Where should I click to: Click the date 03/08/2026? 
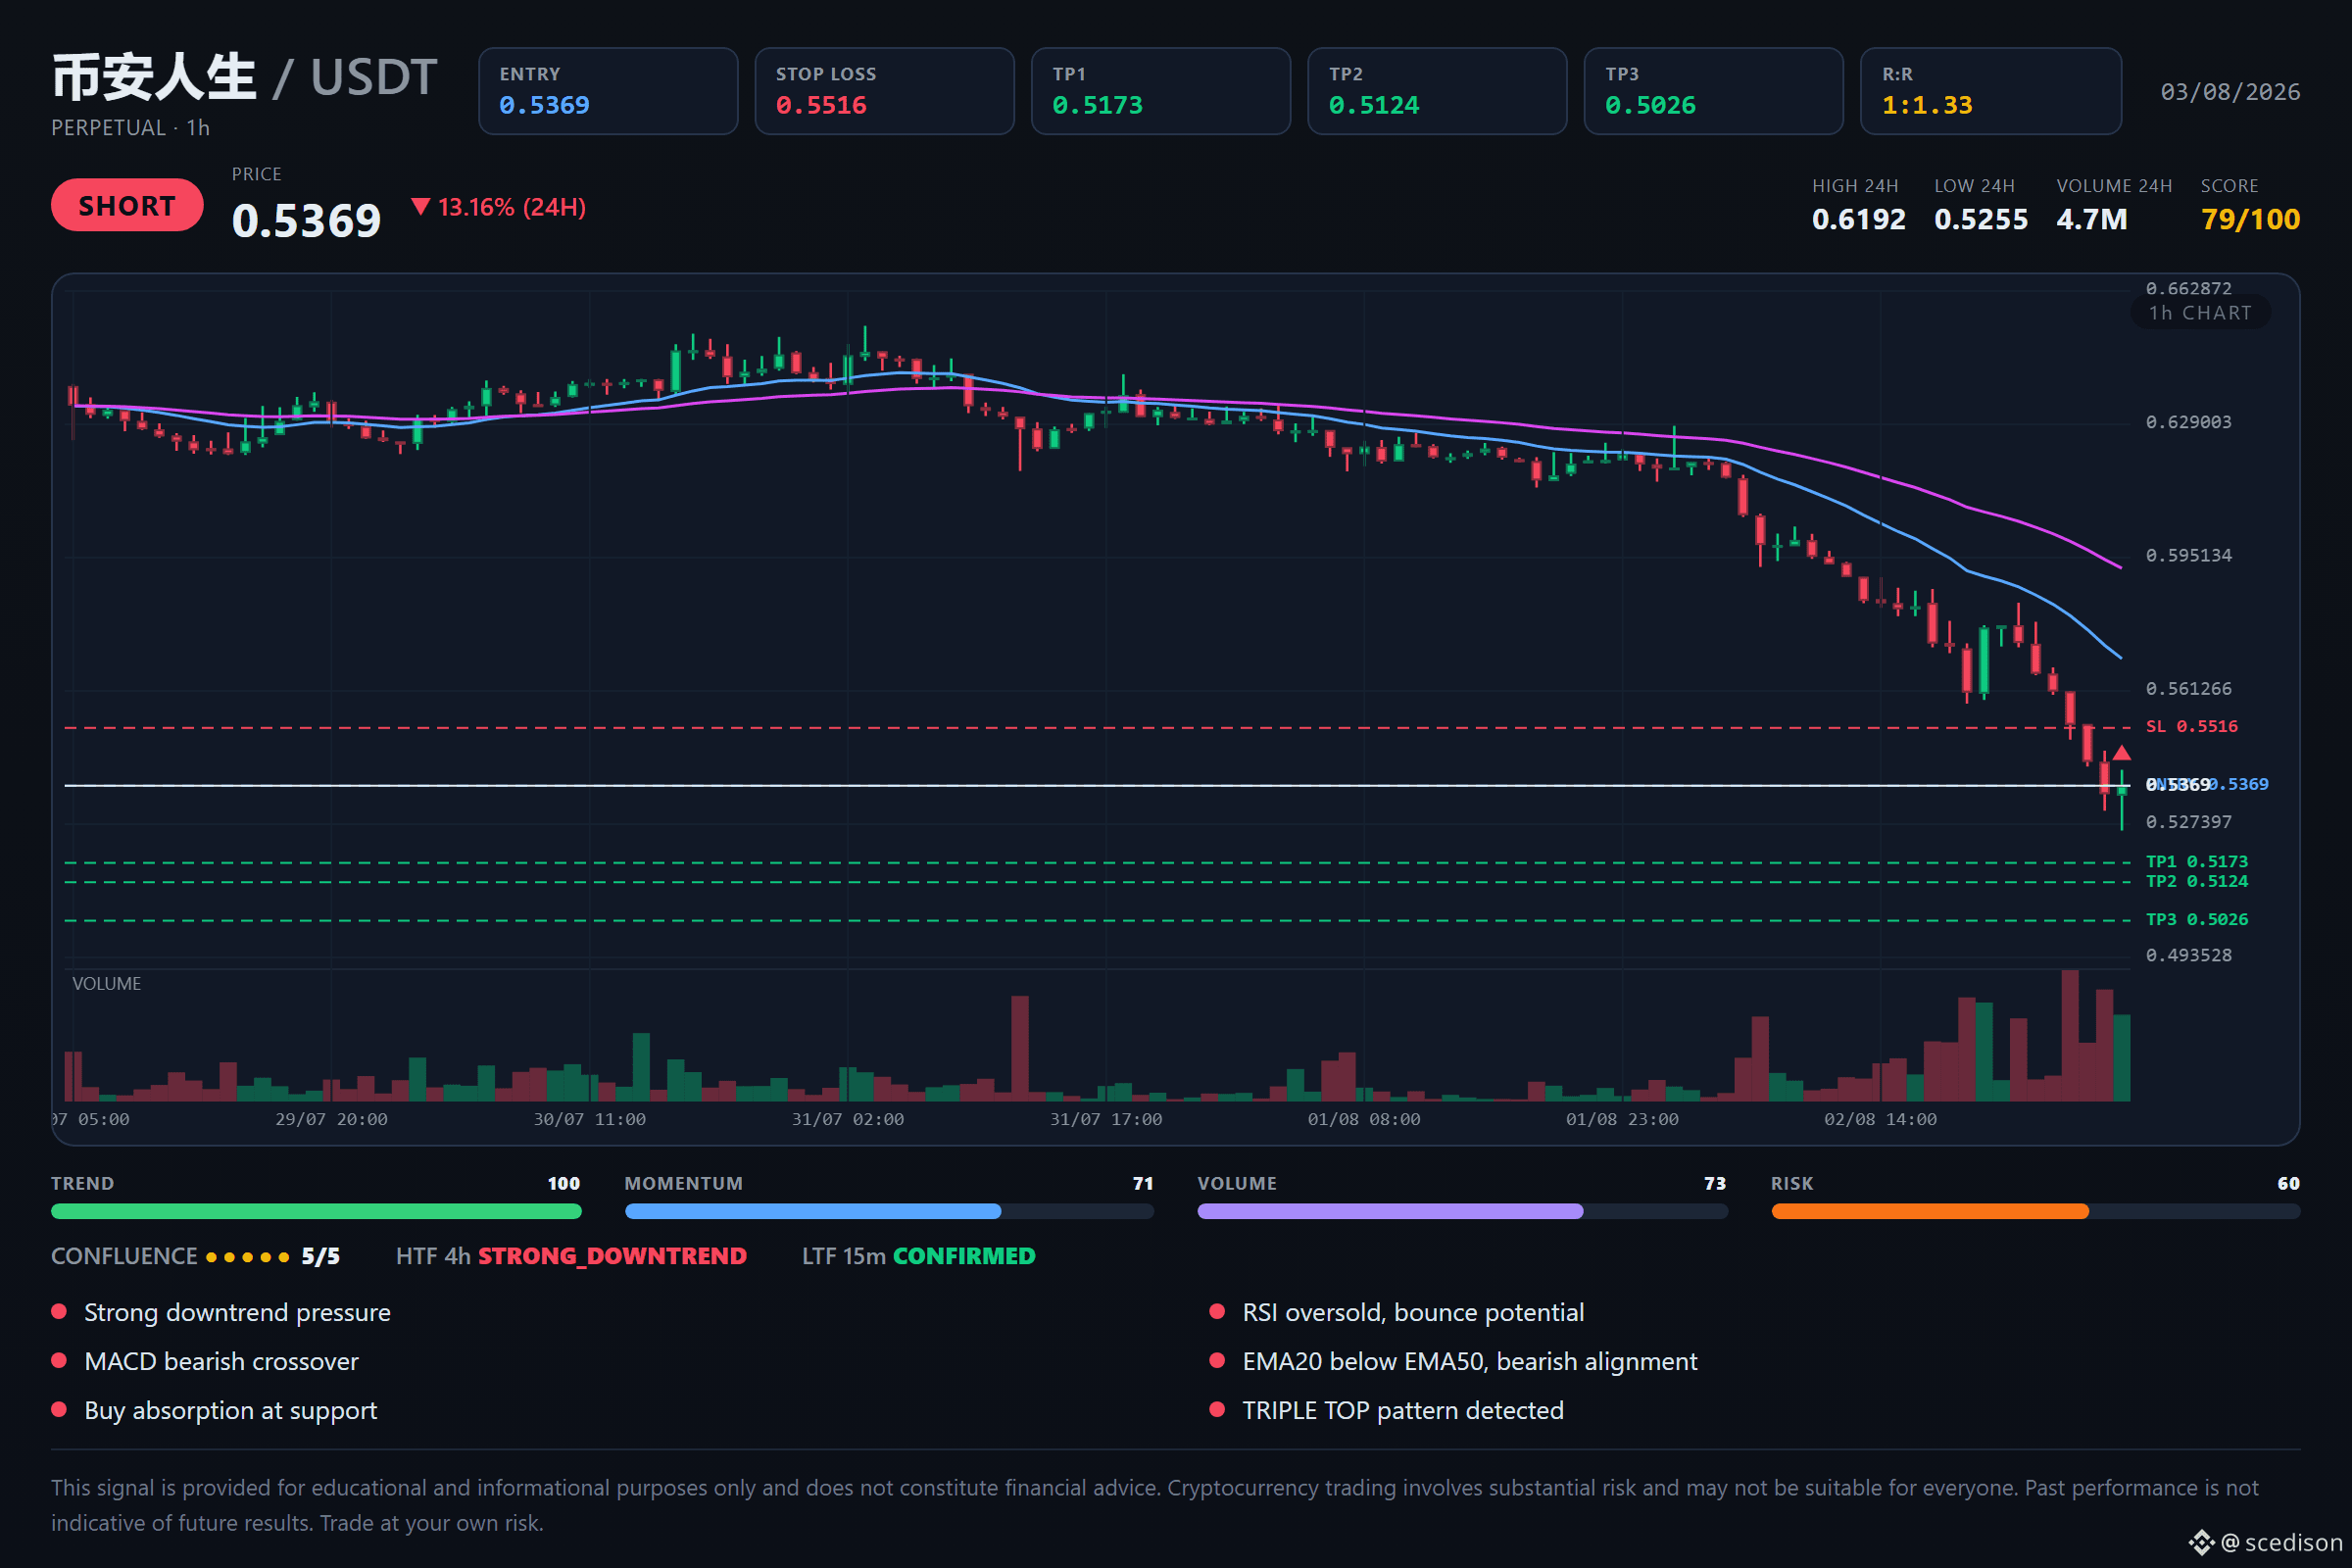2230,92
